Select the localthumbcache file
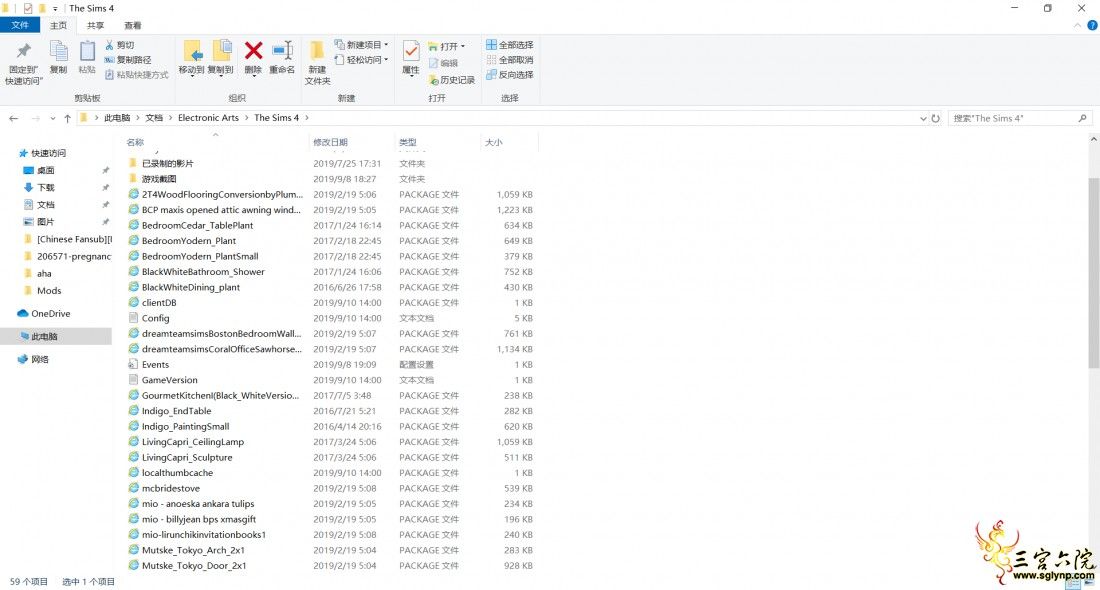This screenshot has width=1100, height=590. tap(177, 473)
